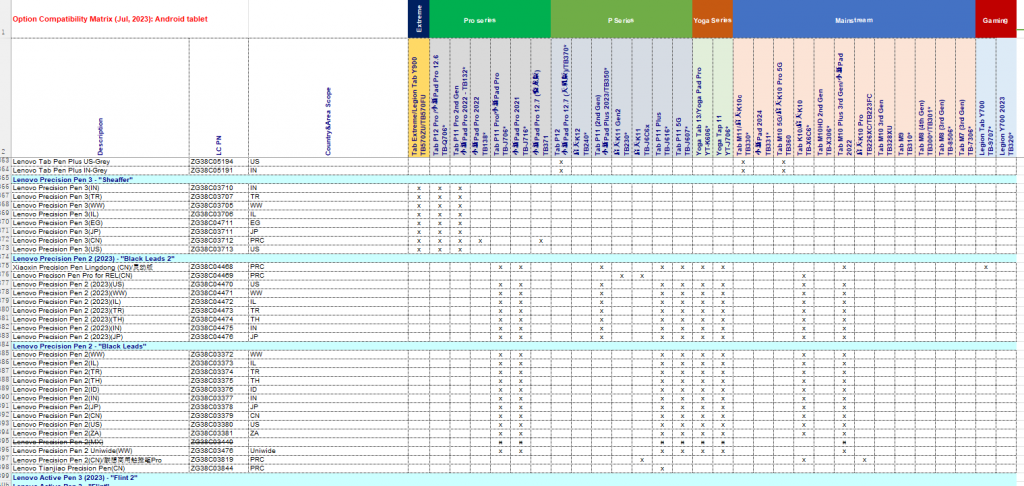This screenshot has width=1024, height=486.
Task: Select the Xiaoxin Precision Pen Lingdong (CN) cell
Action: point(101,267)
